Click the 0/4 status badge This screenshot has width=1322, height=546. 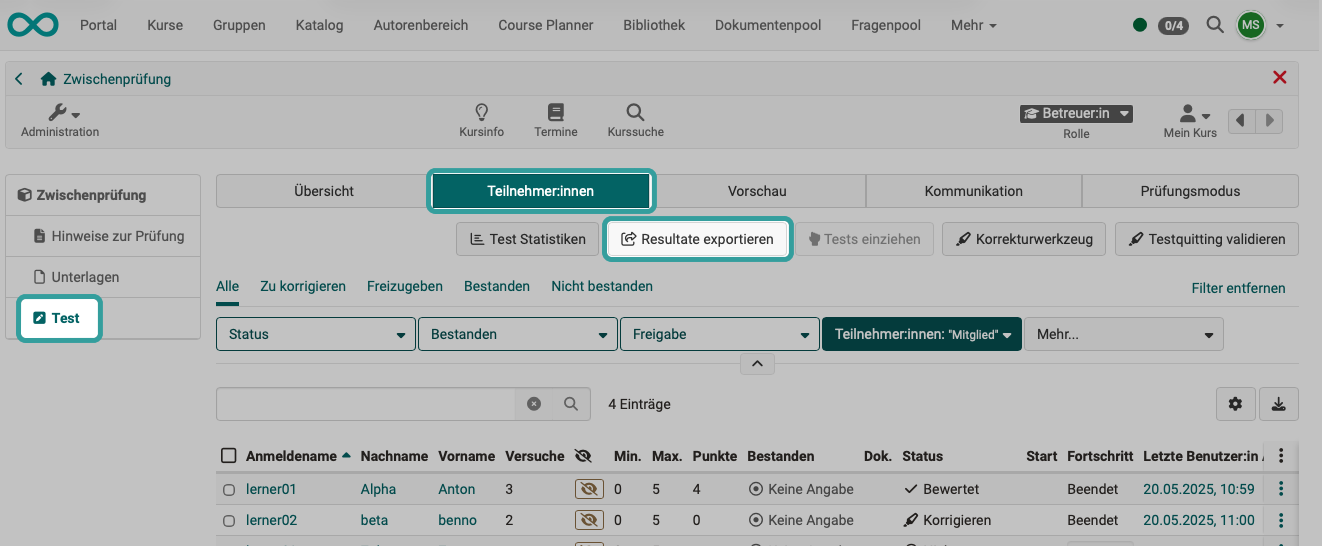pos(1173,26)
